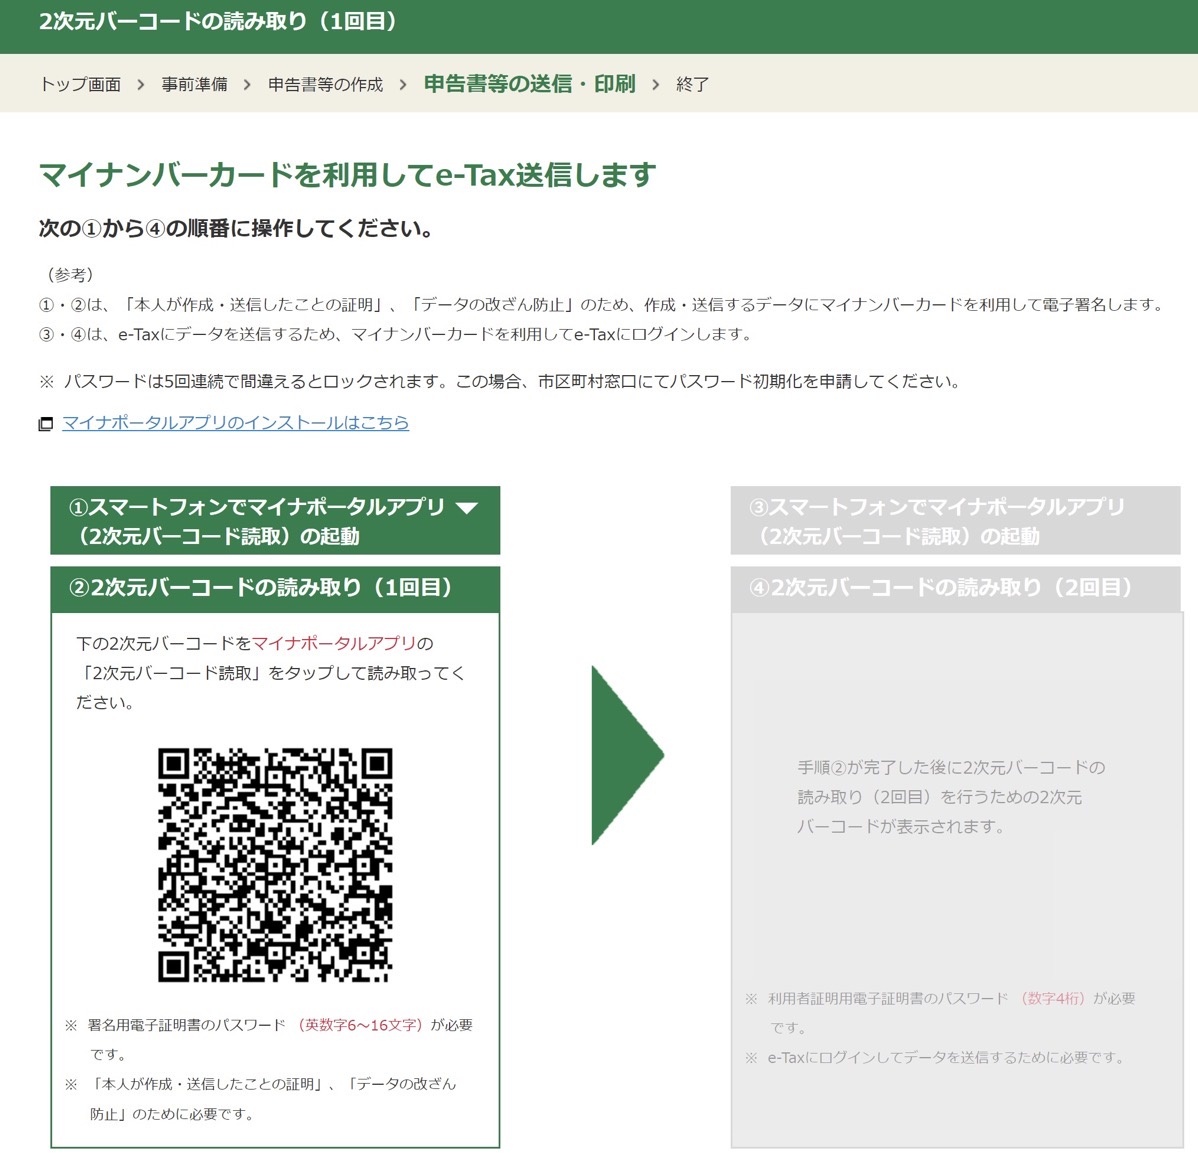Click the red （英数字6～16文字） password note
Viewport: 1198px width, 1160px height.
360,1025
